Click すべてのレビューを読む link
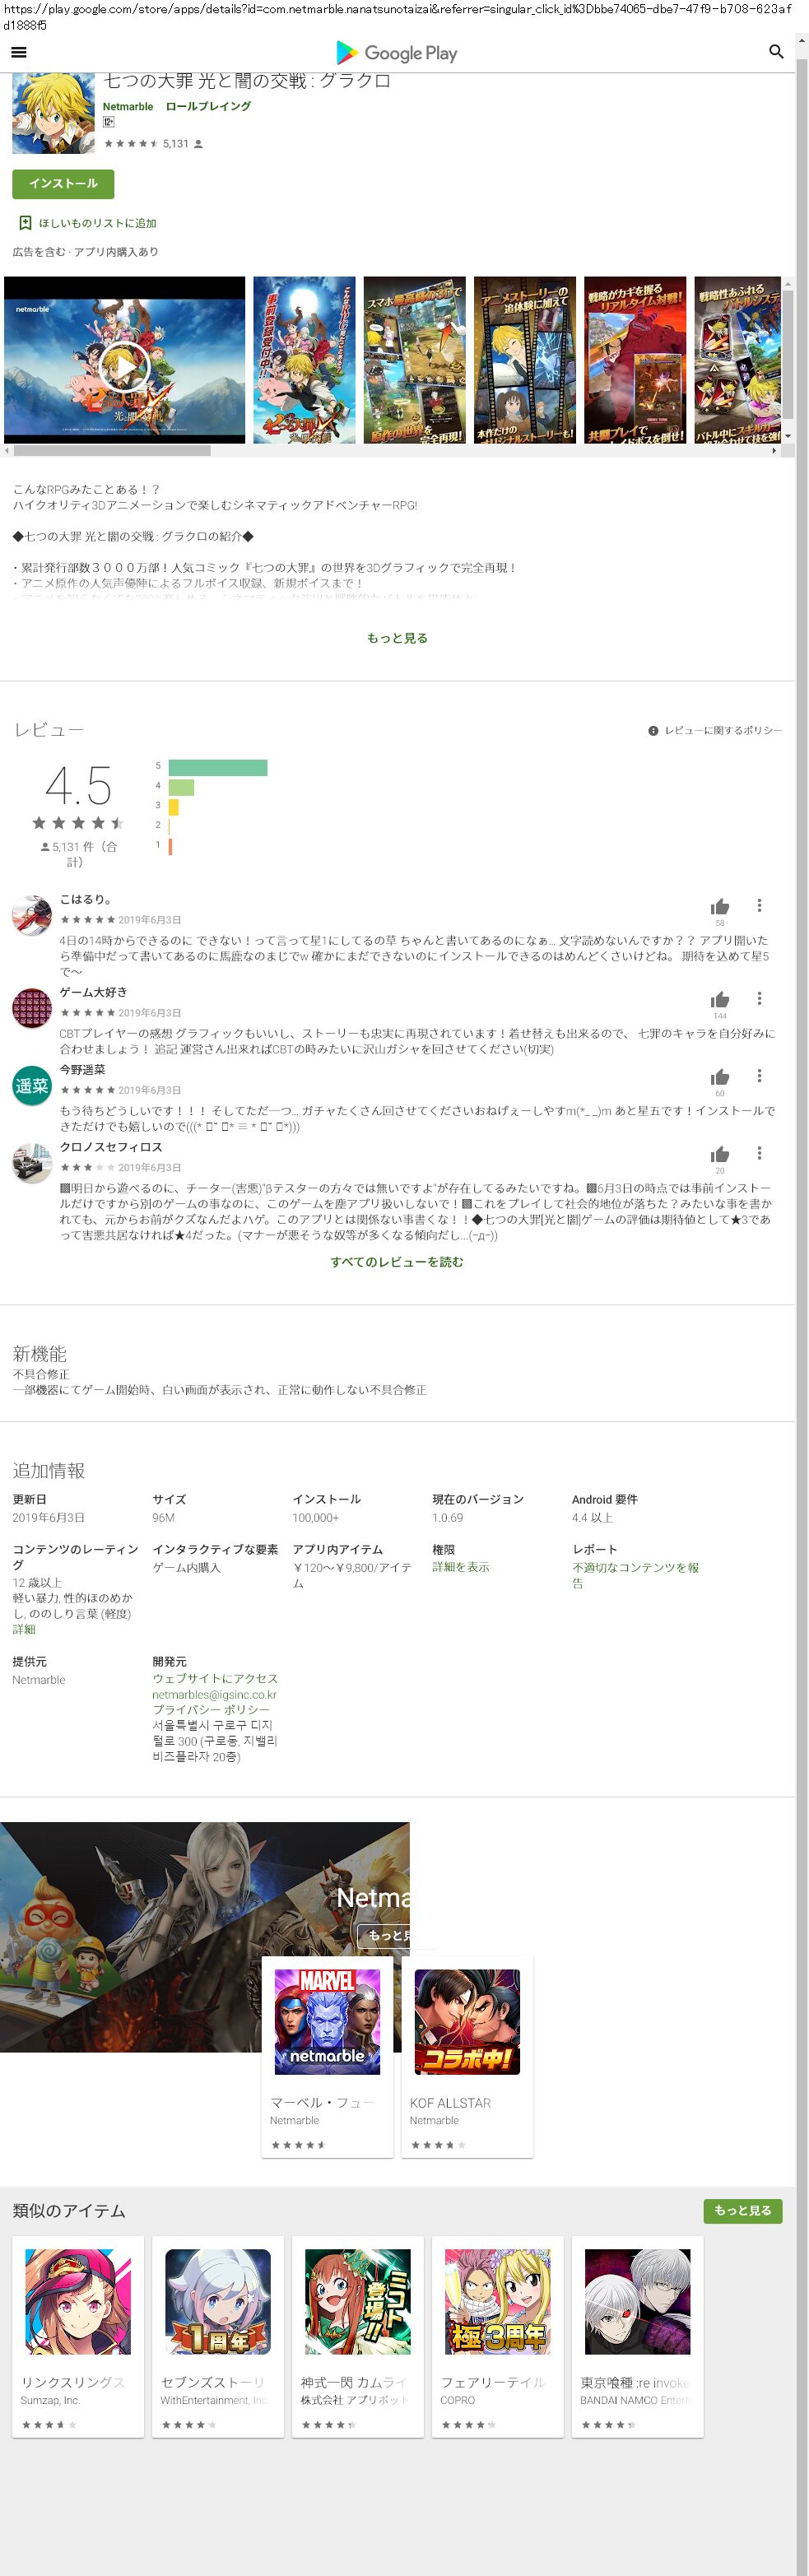The height and width of the screenshot is (2576, 809). (x=397, y=1262)
